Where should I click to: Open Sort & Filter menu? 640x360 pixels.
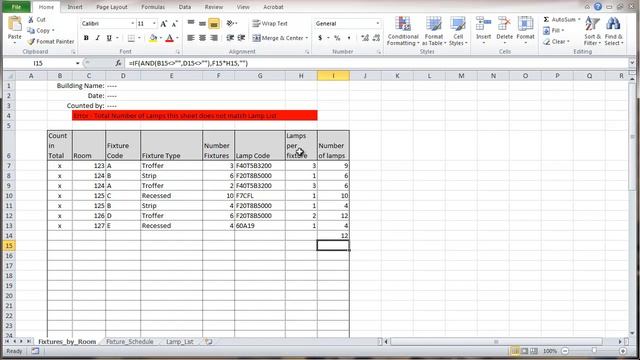coord(592,31)
